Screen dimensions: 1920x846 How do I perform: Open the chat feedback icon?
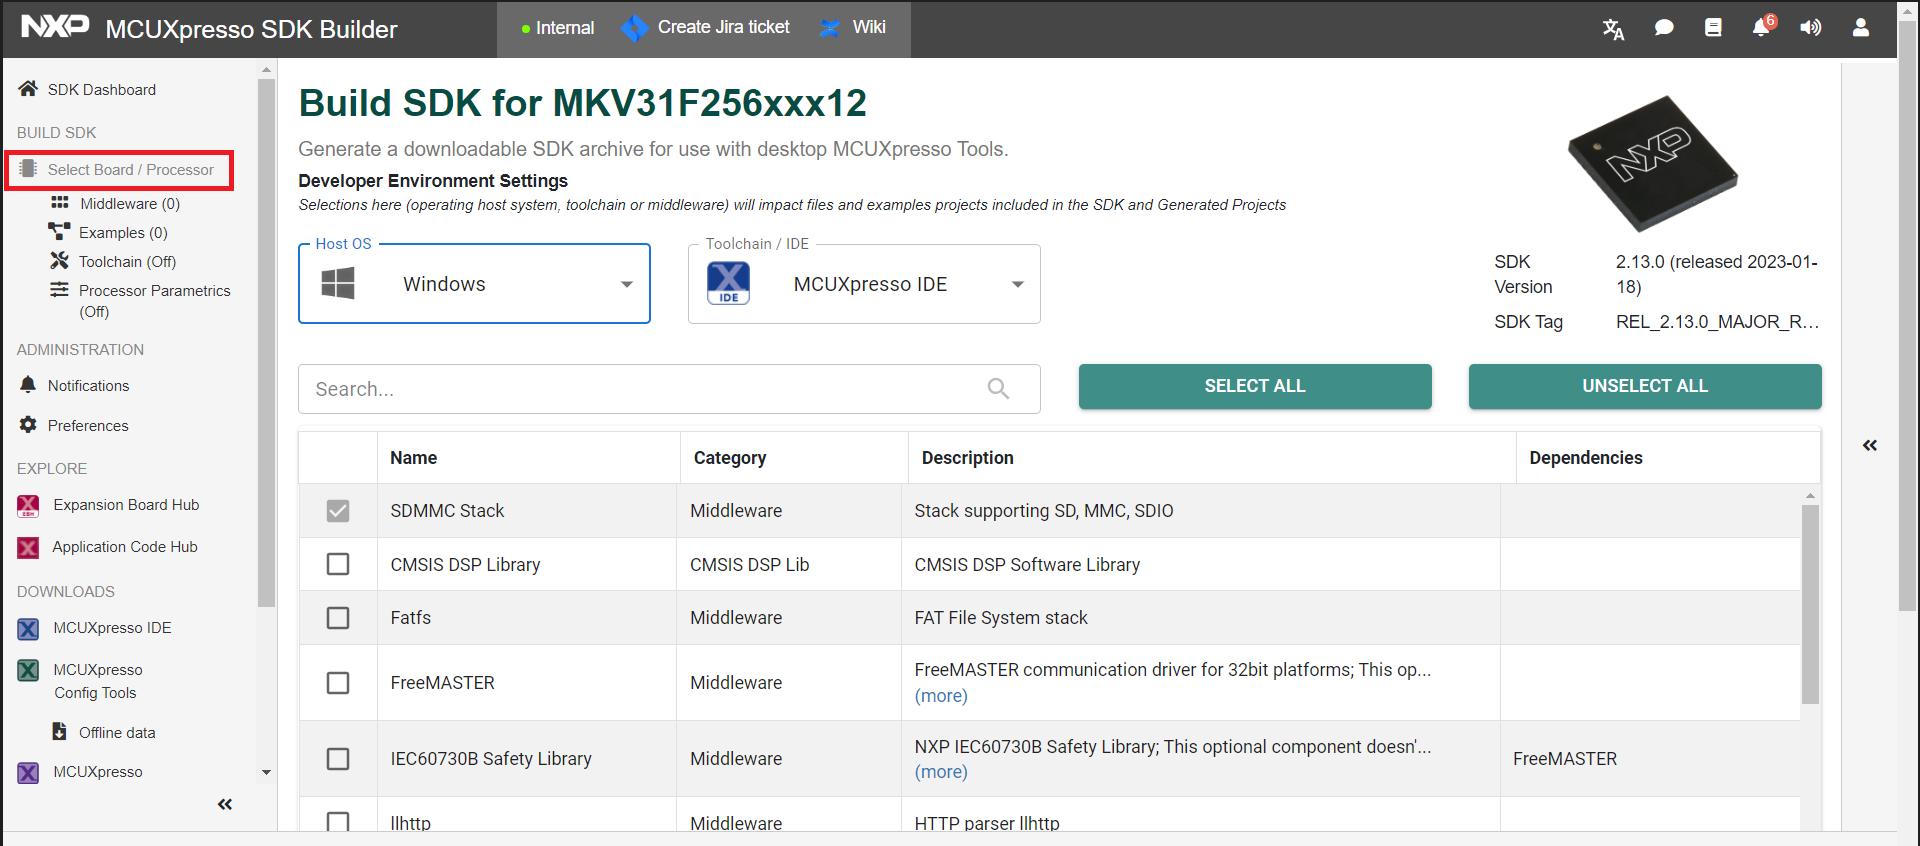(1664, 28)
